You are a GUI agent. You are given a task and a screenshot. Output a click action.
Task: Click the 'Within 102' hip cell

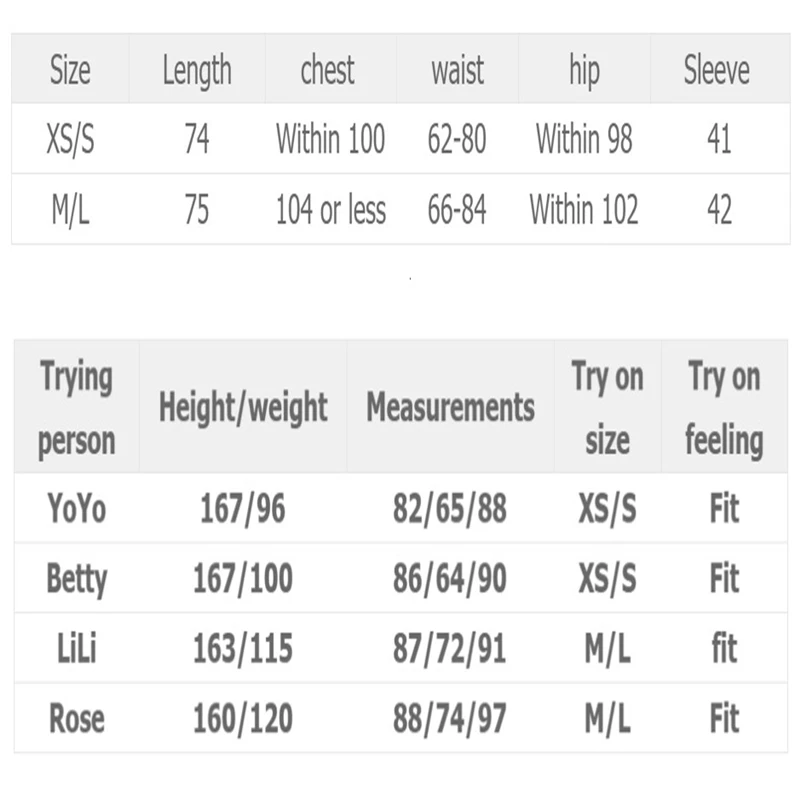click(584, 209)
